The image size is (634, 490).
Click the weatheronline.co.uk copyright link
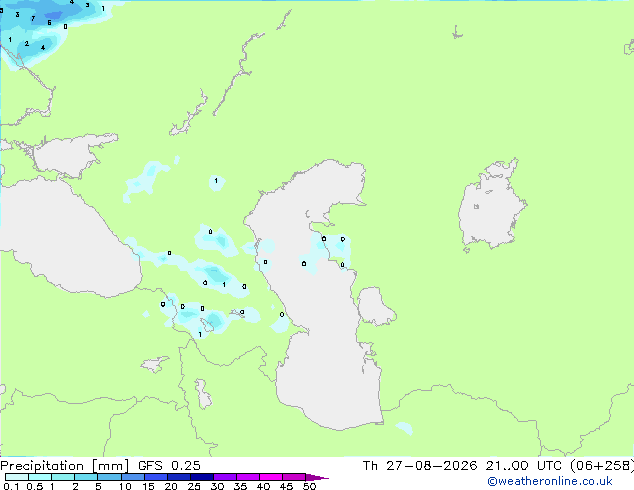tap(550, 481)
